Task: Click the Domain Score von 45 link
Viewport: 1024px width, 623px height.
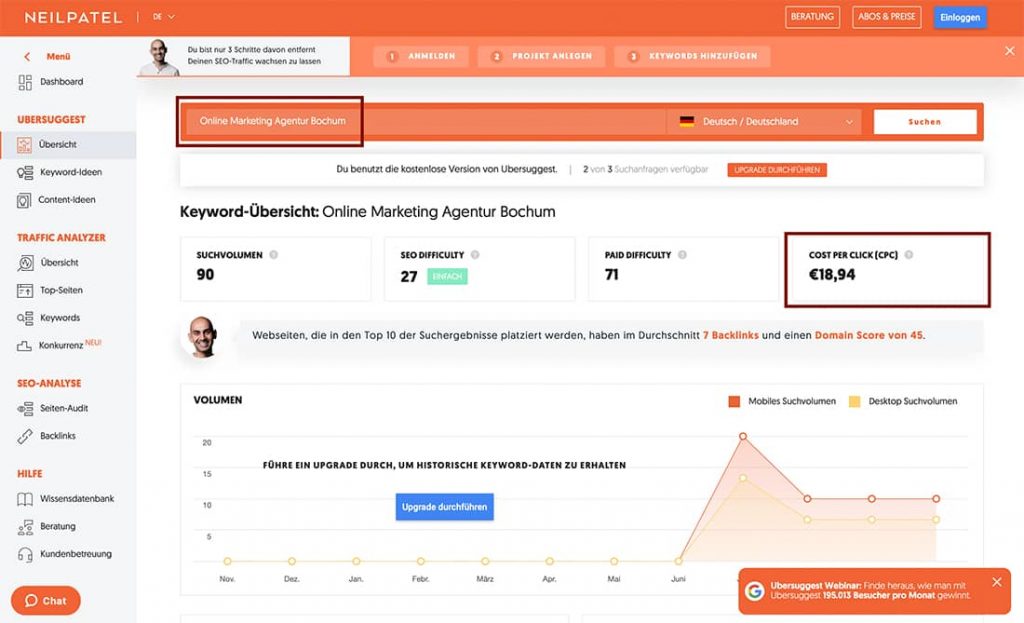Action: click(x=869, y=336)
